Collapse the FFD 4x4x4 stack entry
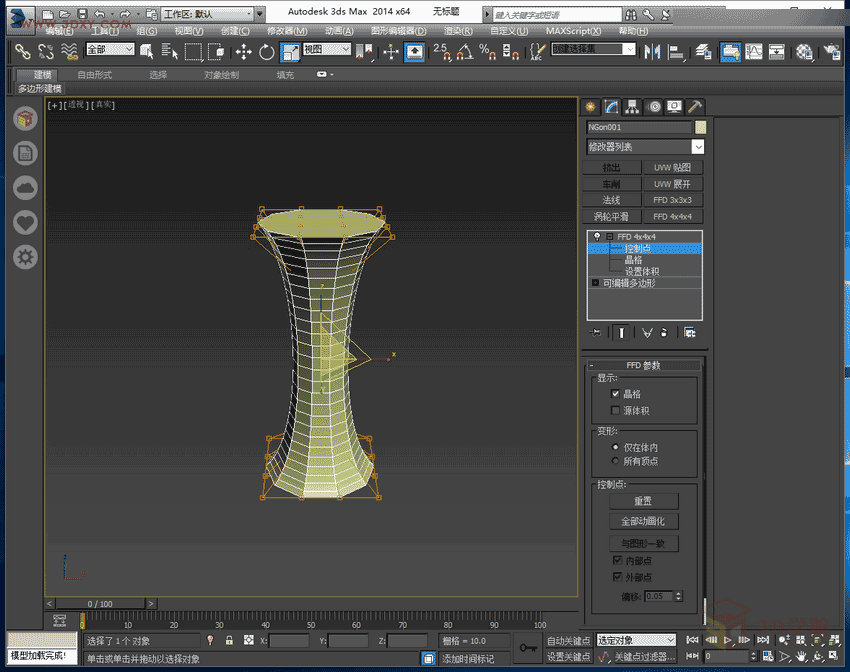This screenshot has width=850, height=672. [609, 236]
